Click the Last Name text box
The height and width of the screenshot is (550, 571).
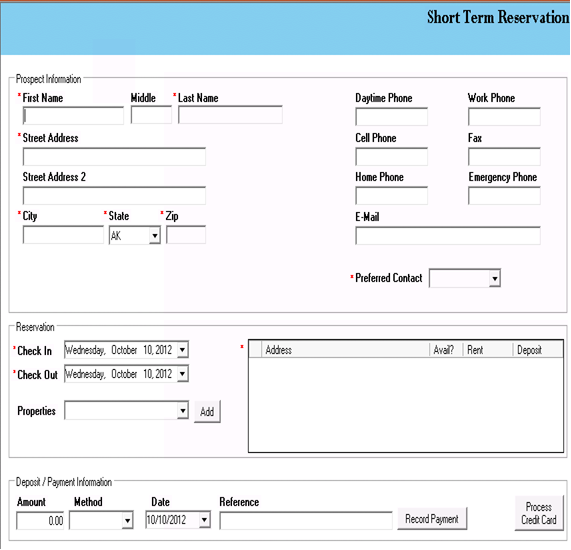coord(230,115)
